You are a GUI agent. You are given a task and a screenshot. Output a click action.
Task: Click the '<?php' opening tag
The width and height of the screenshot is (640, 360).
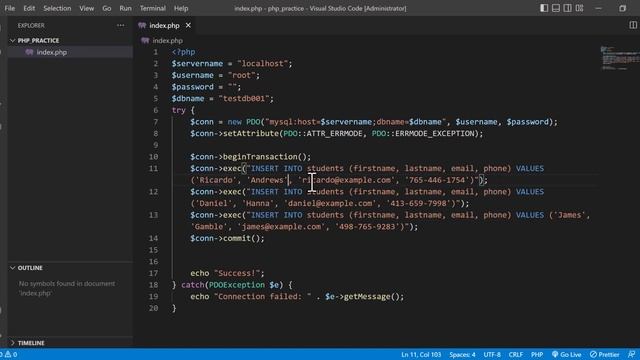[183, 52]
